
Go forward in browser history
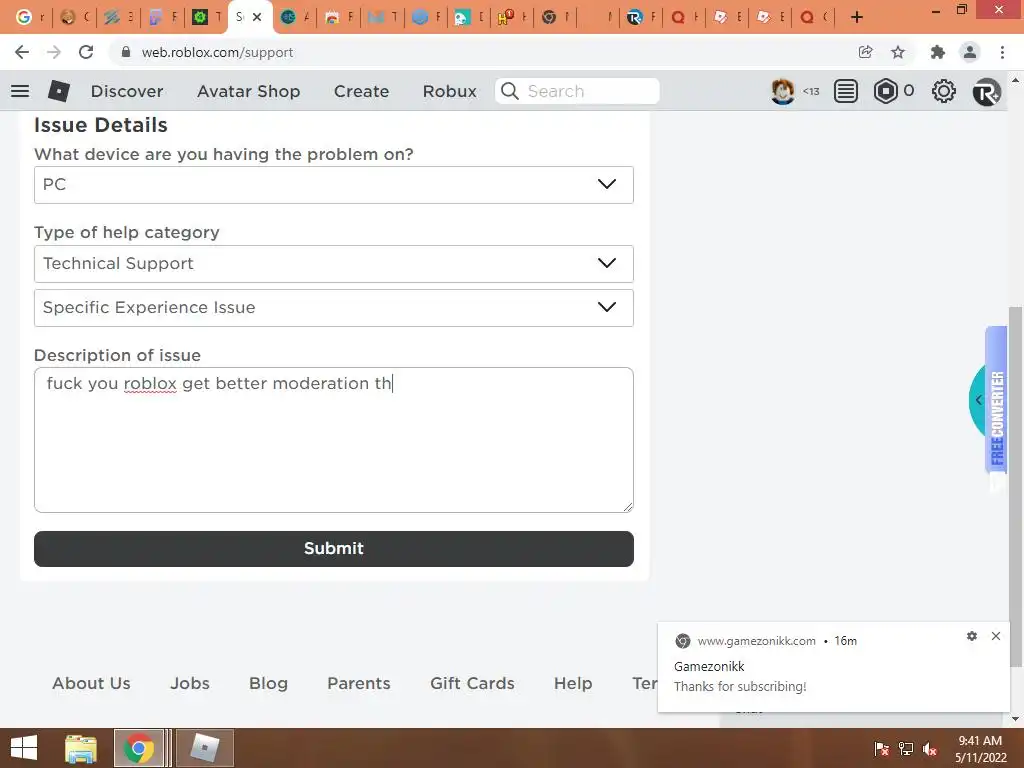point(54,52)
